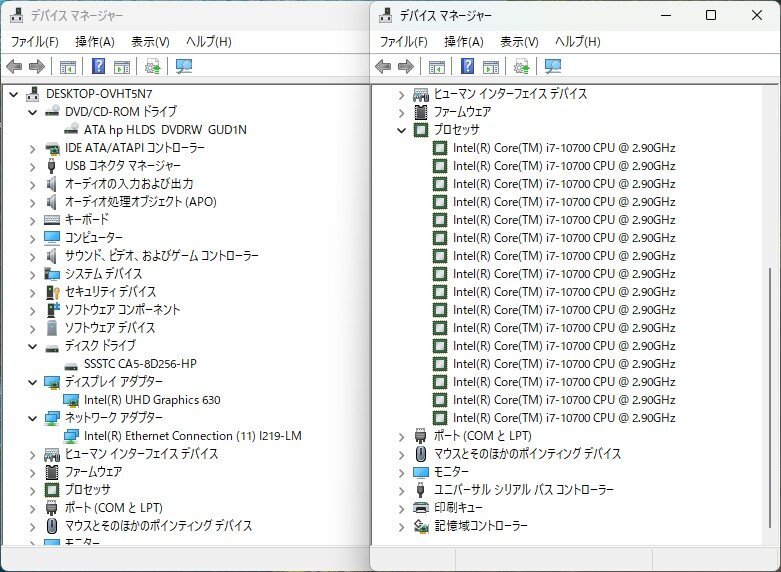The image size is (781, 572).
Task: Select マウスとそのほかのポインティング デバイス in left window
Action: (159, 525)
